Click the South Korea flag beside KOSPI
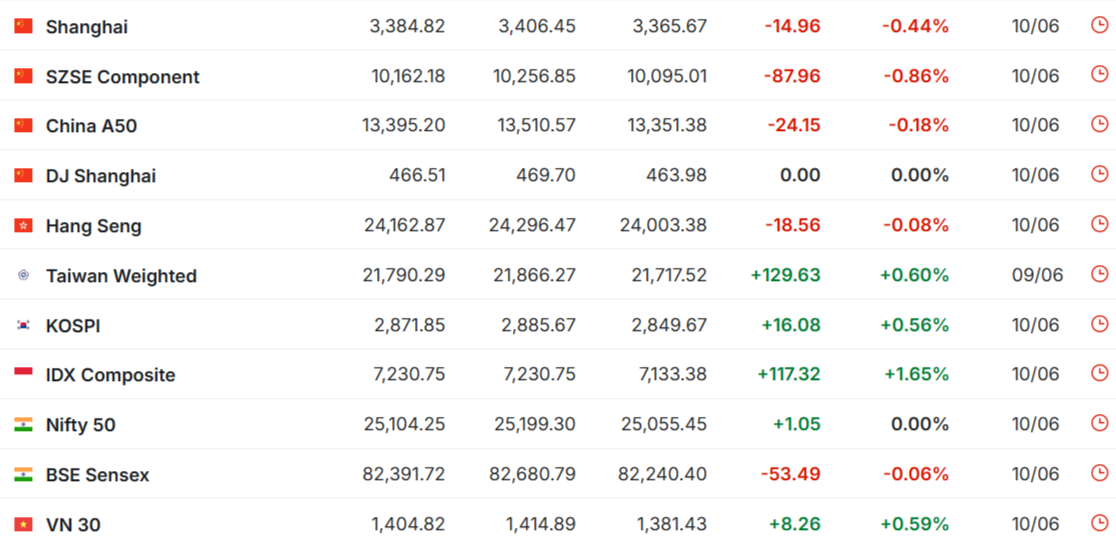Viewport: 1116px width, 539px height. coord(23,325)
